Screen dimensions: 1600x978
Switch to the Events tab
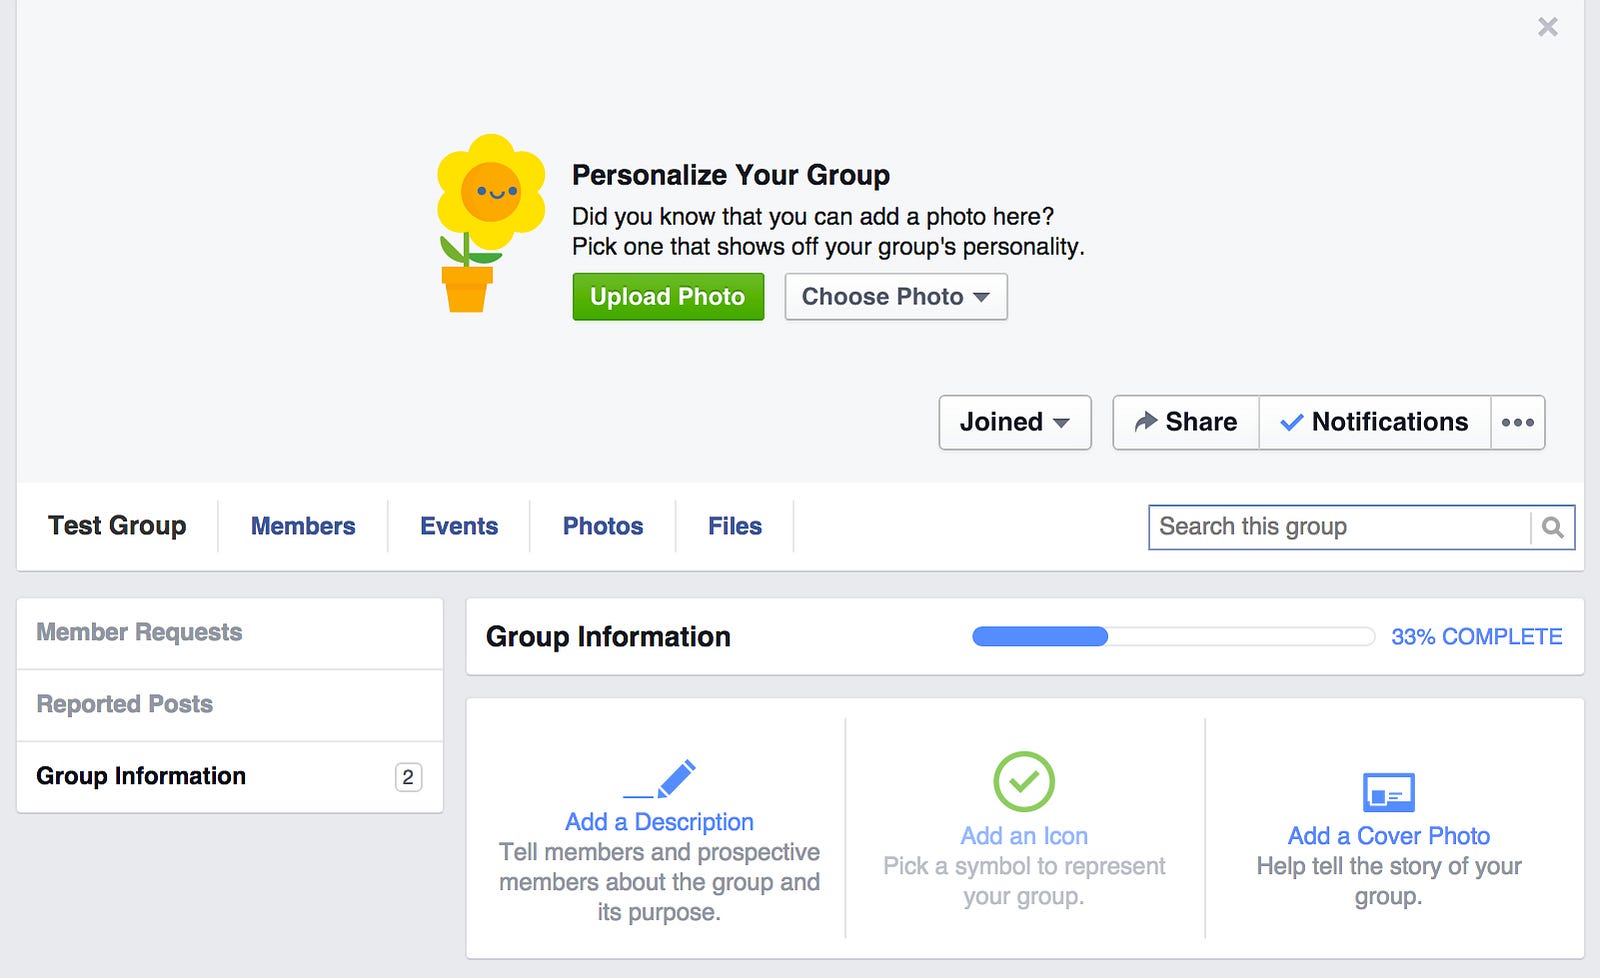(459, 526)
